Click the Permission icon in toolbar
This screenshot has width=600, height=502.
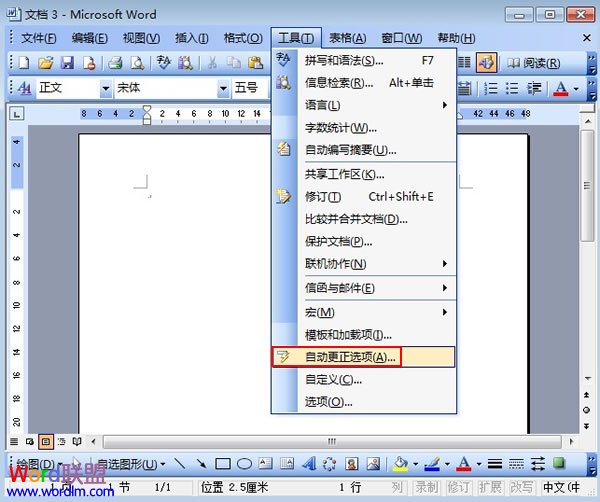(90, 63)
